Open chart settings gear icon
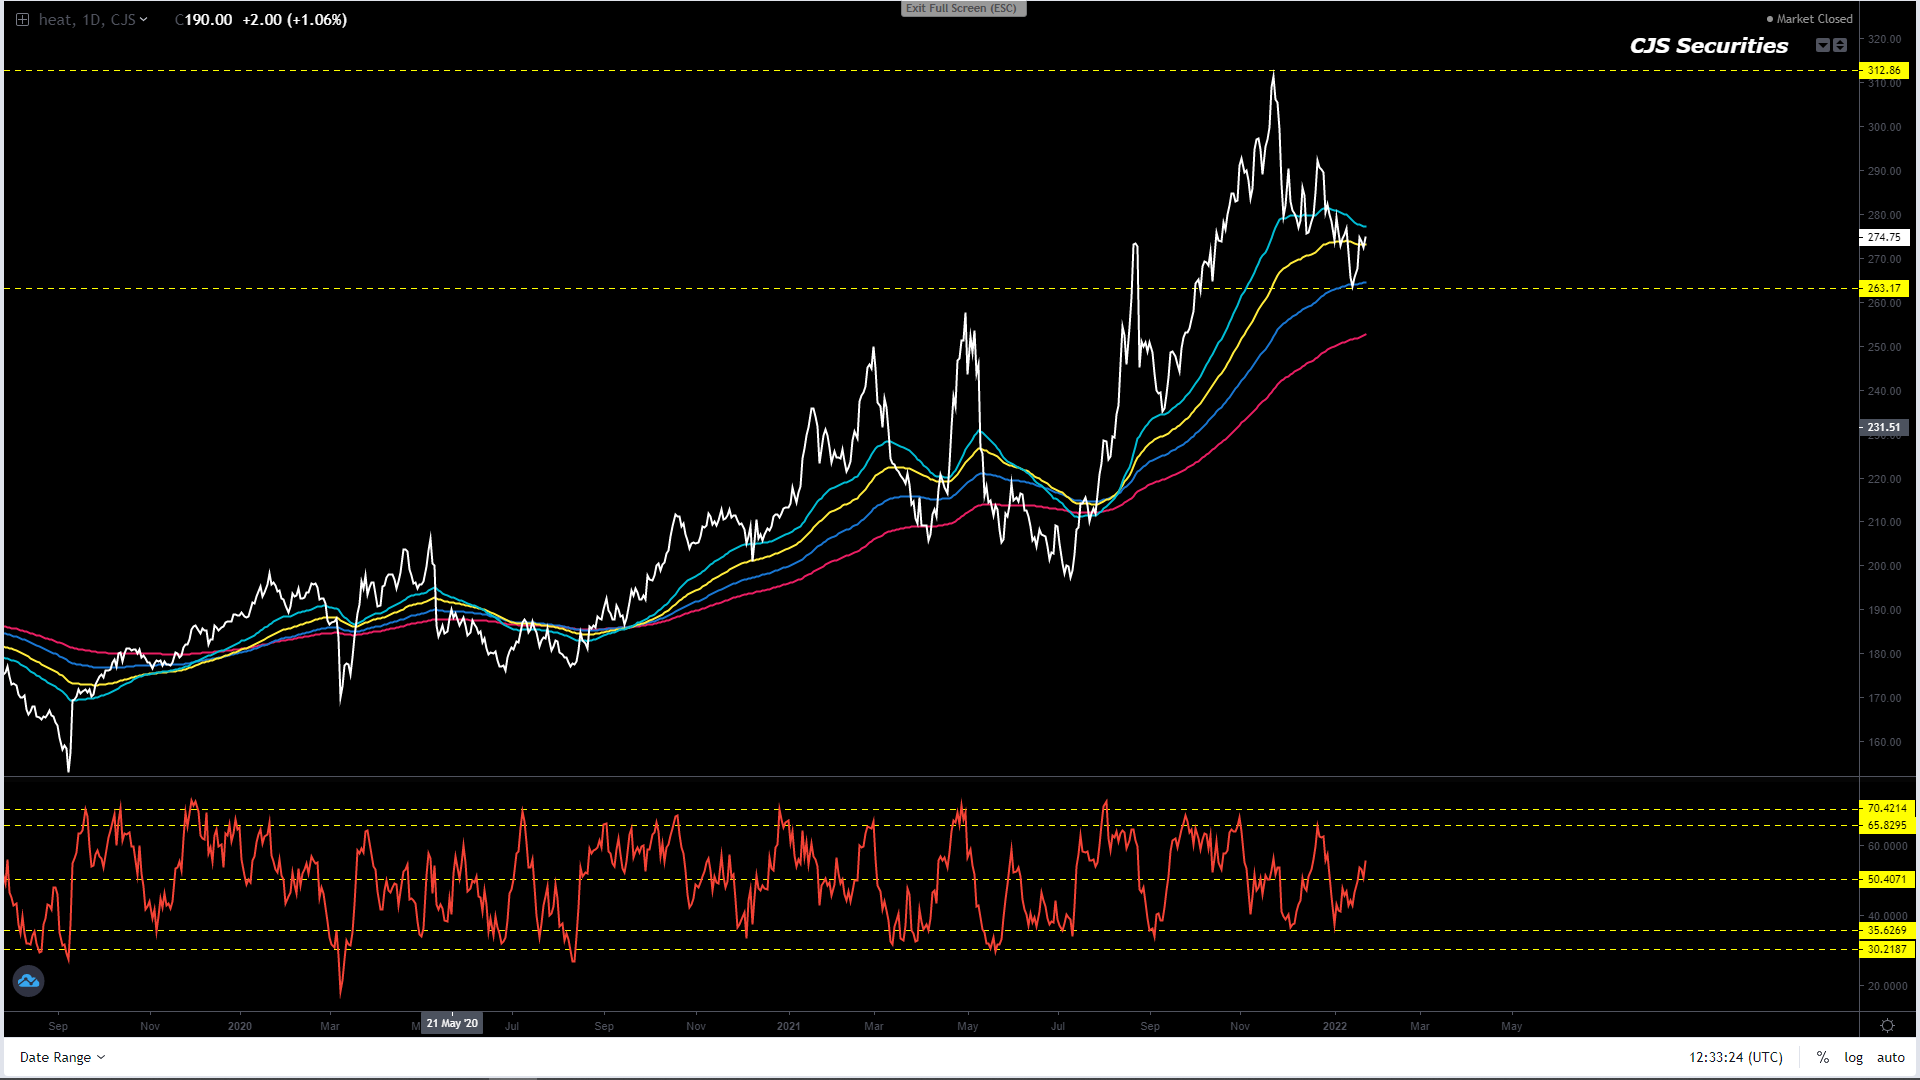The height and width of the screenshot is (1080, 1920). point(1887,1026)
